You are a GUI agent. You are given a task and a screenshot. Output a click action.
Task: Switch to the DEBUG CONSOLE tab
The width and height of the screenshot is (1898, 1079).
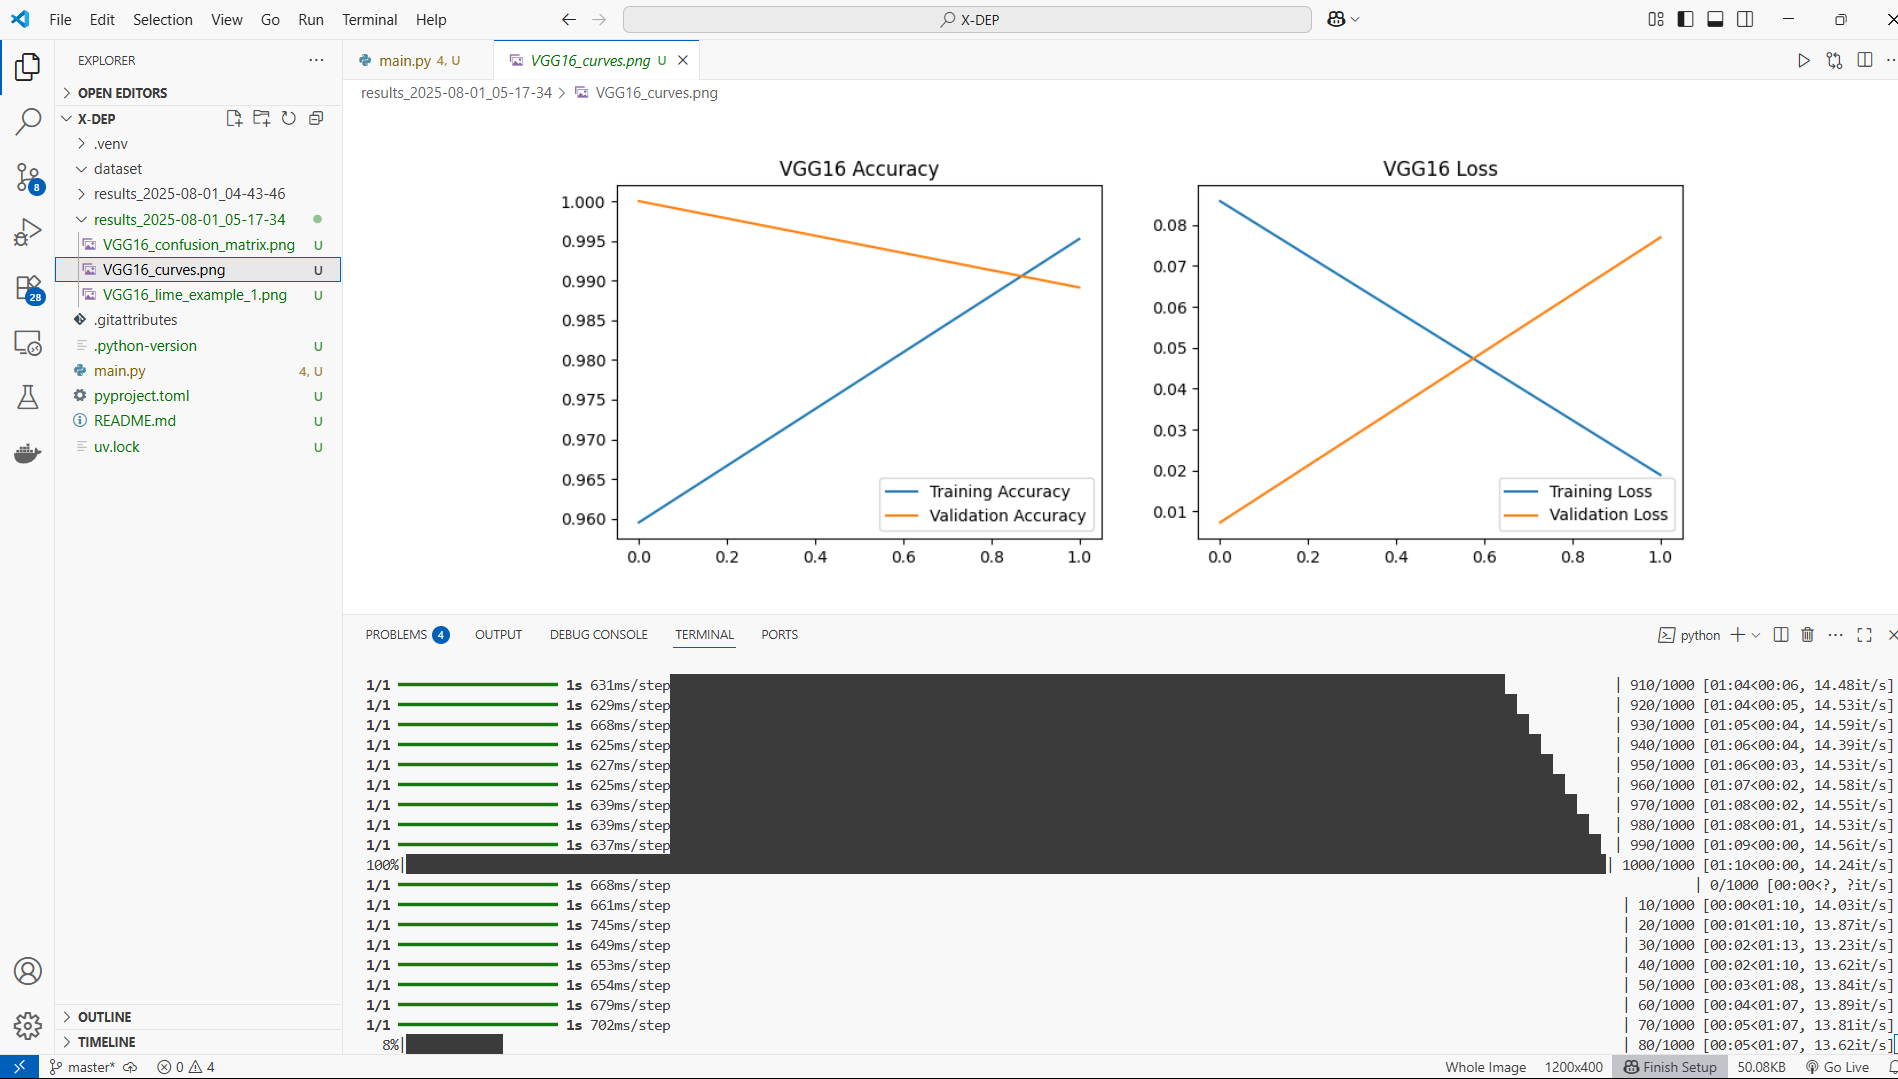click(598, 635)
